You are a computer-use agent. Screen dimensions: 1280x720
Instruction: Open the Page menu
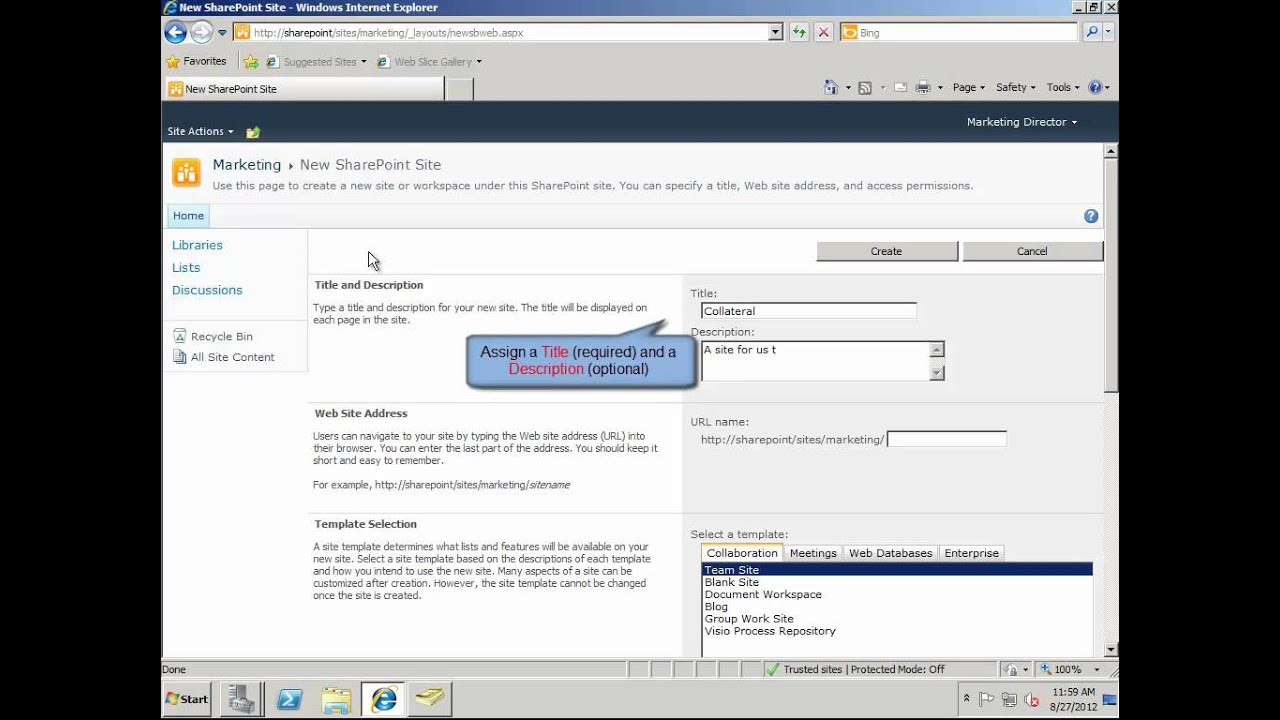pyautogui.click(x=968, y=88)
